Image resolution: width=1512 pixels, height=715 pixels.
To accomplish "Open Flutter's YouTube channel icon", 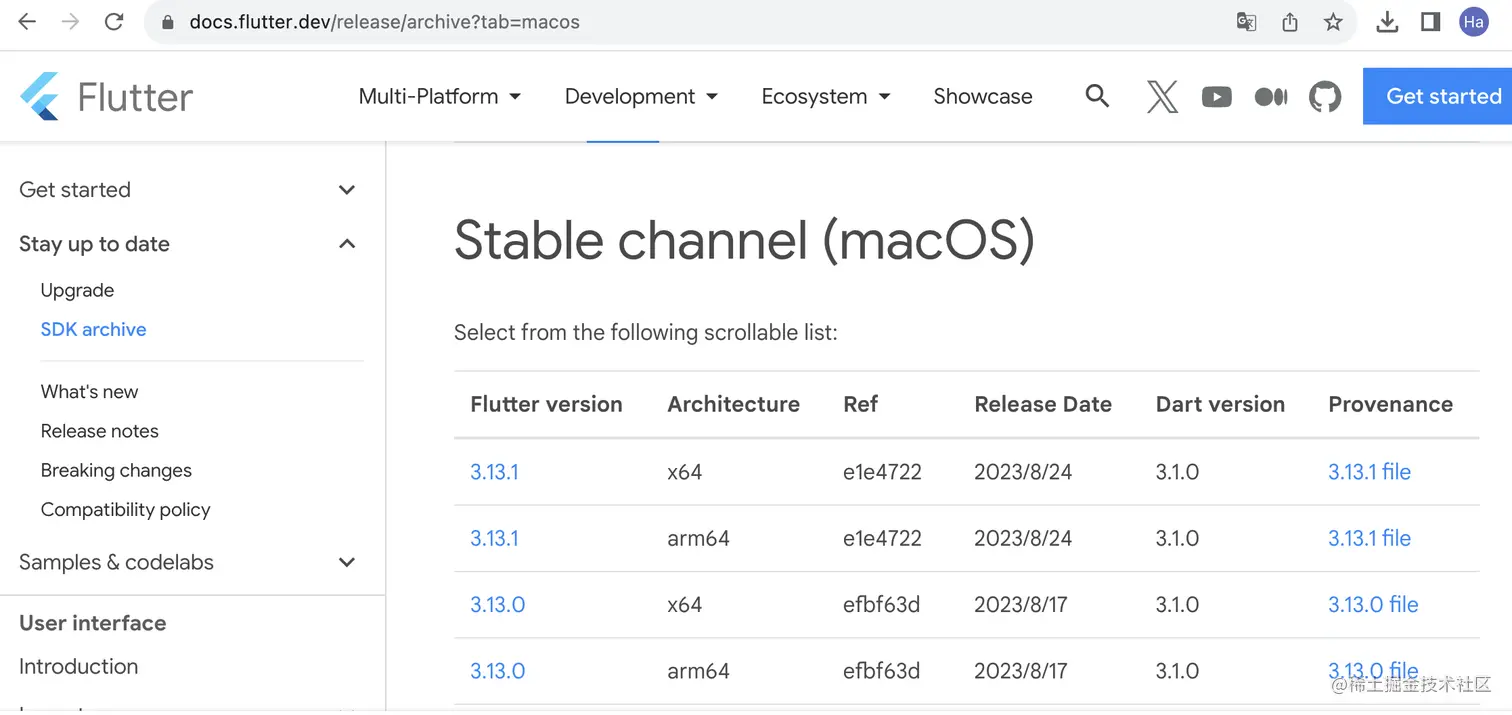I will [1216, 97].
